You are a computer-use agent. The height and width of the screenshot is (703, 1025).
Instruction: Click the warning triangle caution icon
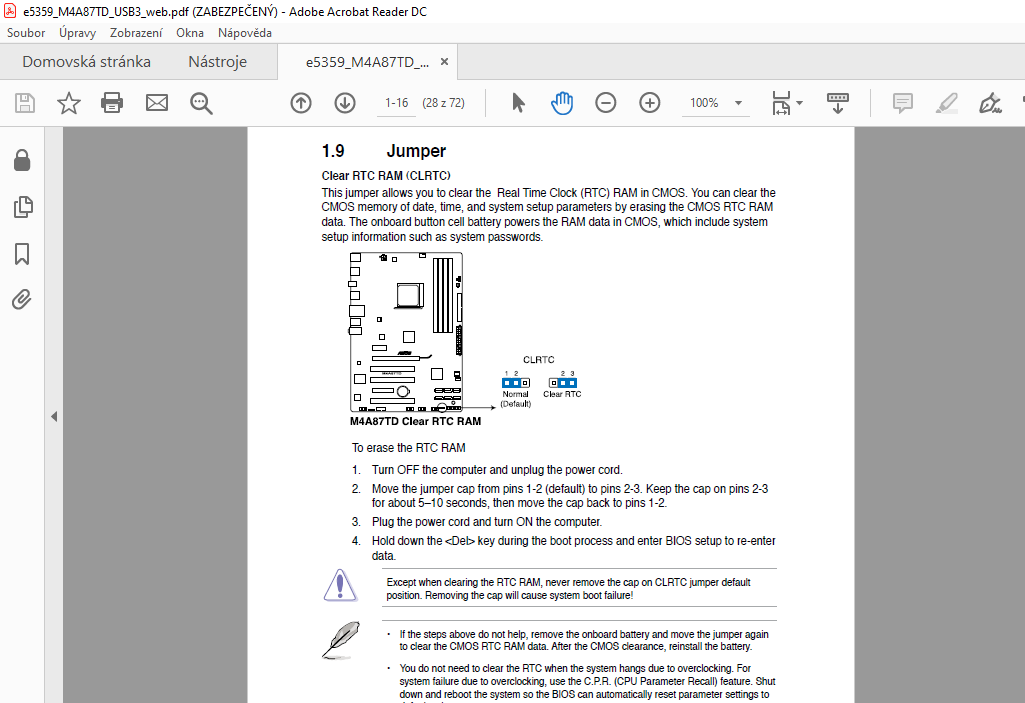340,585
